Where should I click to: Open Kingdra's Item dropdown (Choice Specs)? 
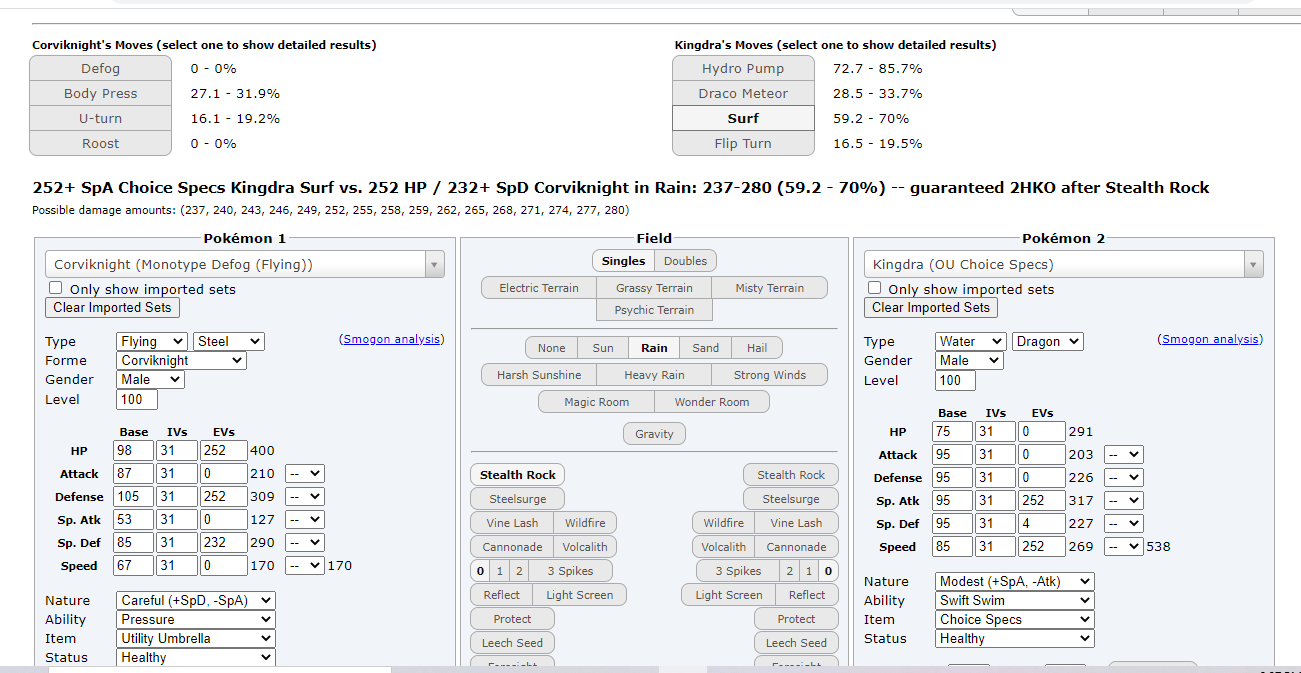pyautogui.click(x=1015, y=620)
